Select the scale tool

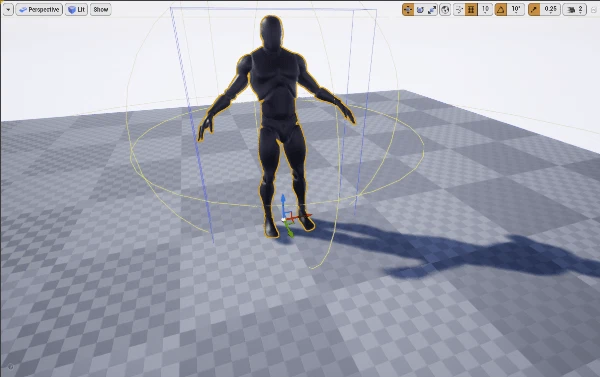432,10
